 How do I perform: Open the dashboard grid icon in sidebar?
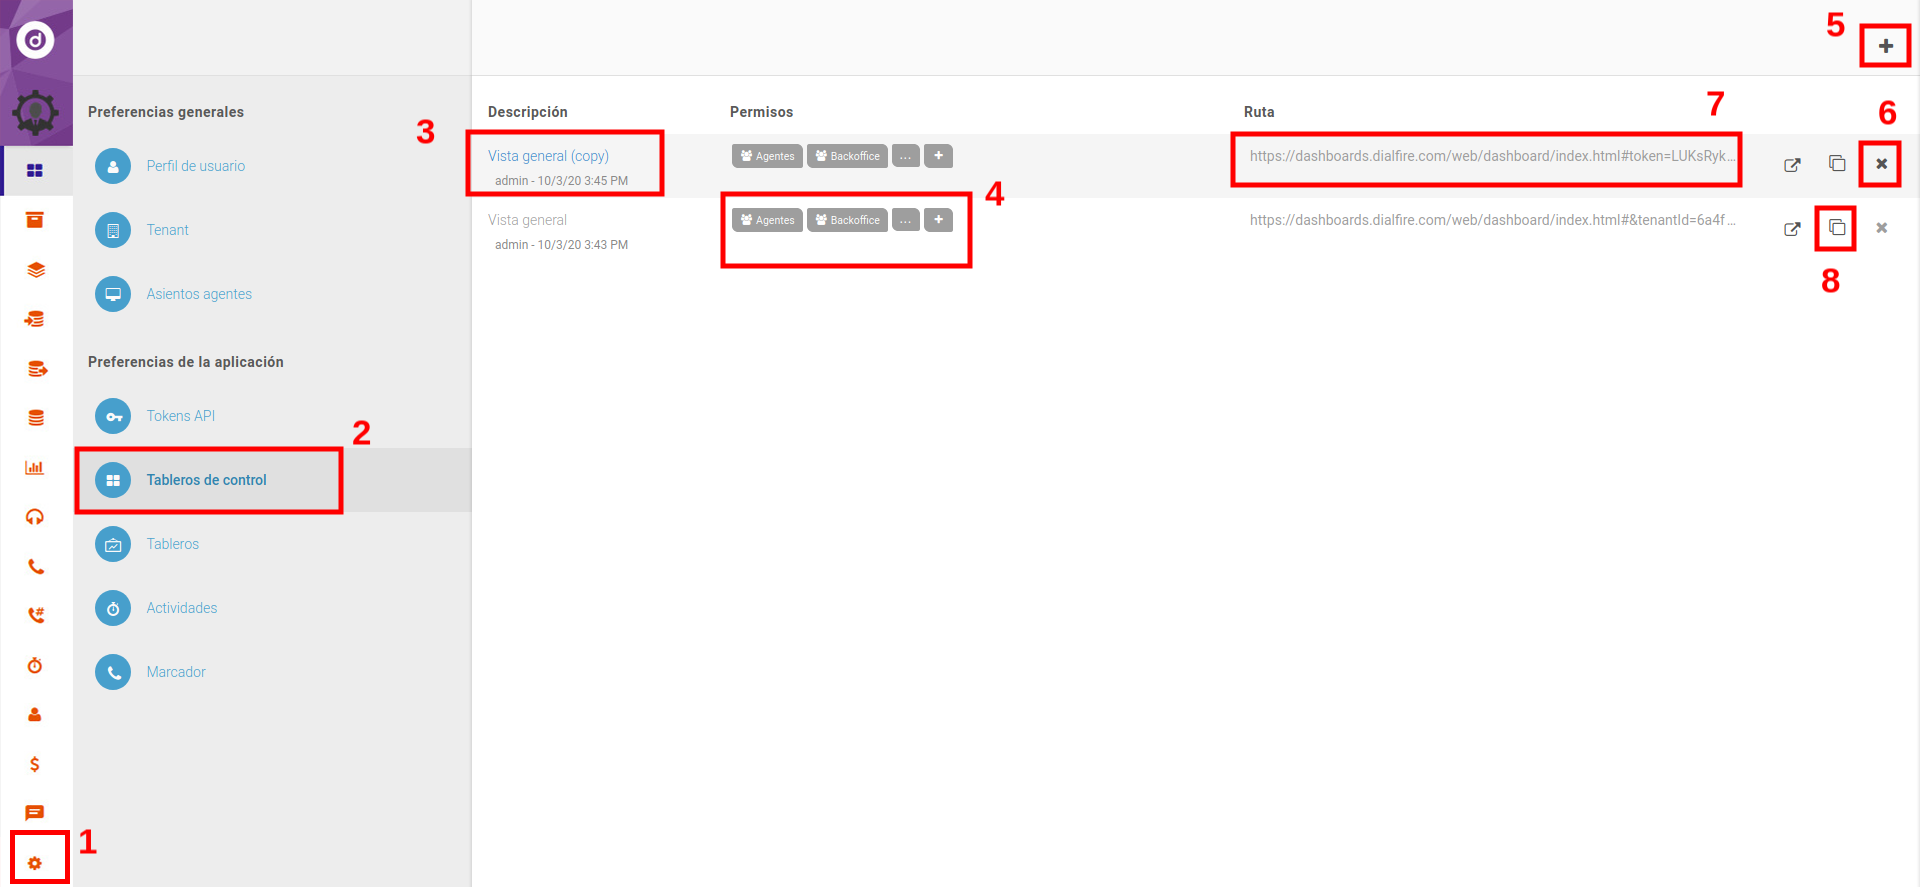35,171
